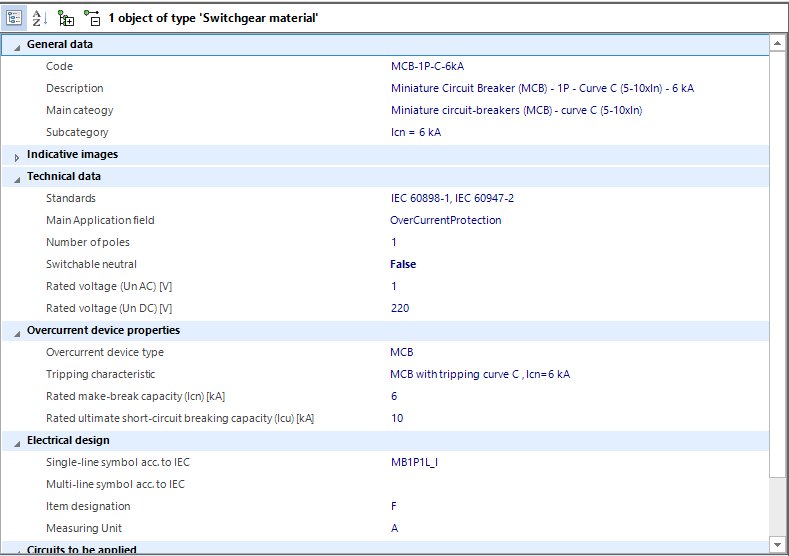Image resolution: width=789 pixels, height=556 pixels.
Task: Click the collapse all groups icon
Action: click(x=92, y=18)
